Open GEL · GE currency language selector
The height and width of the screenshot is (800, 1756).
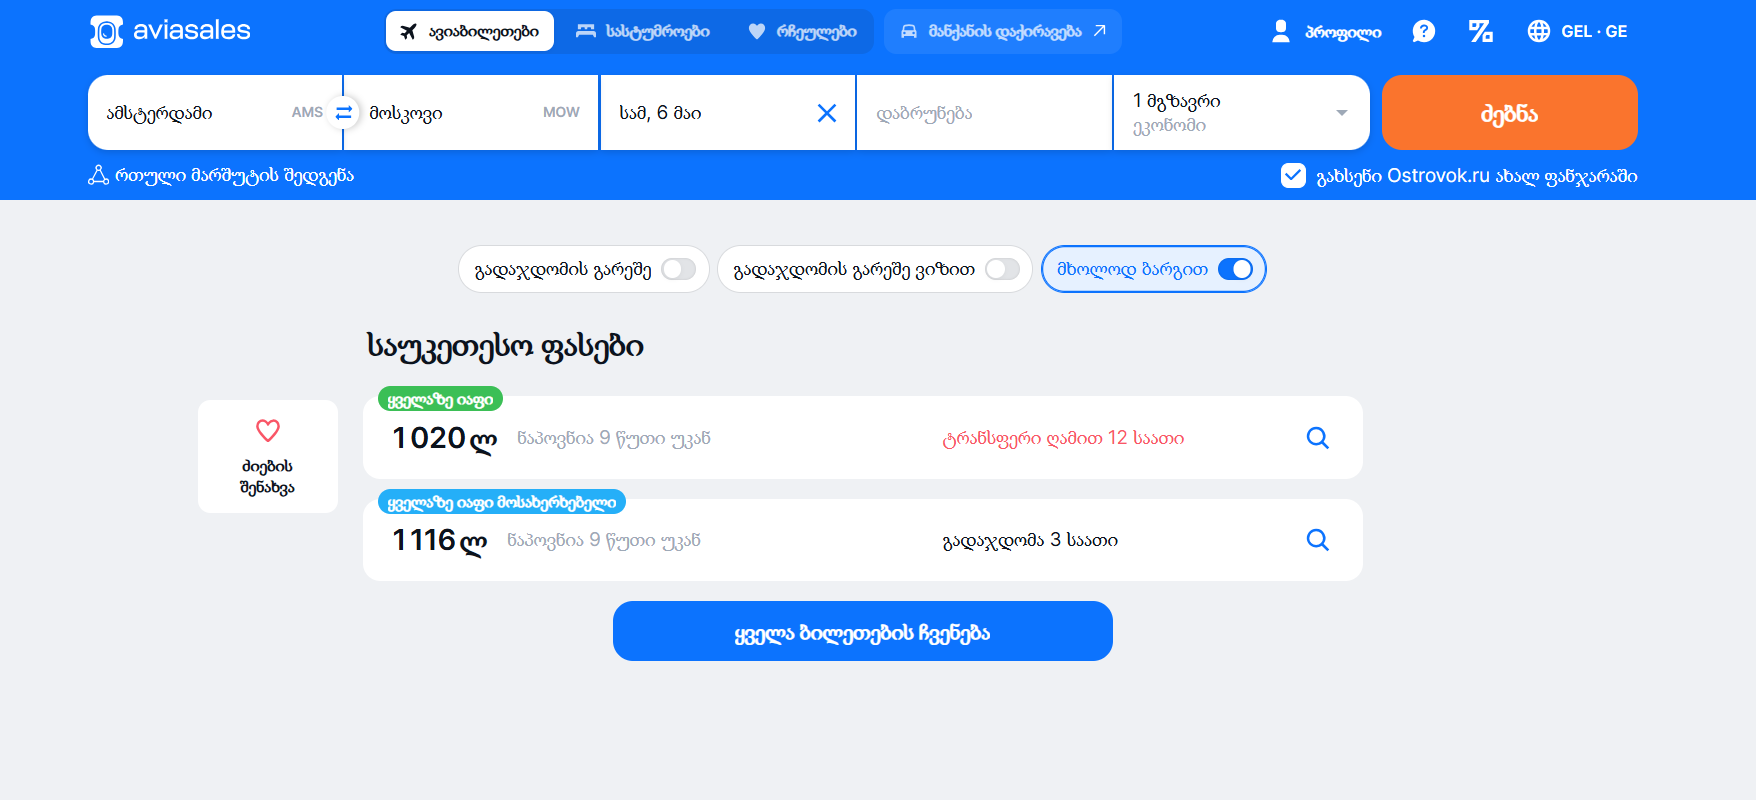click(x=1578, y=31)
